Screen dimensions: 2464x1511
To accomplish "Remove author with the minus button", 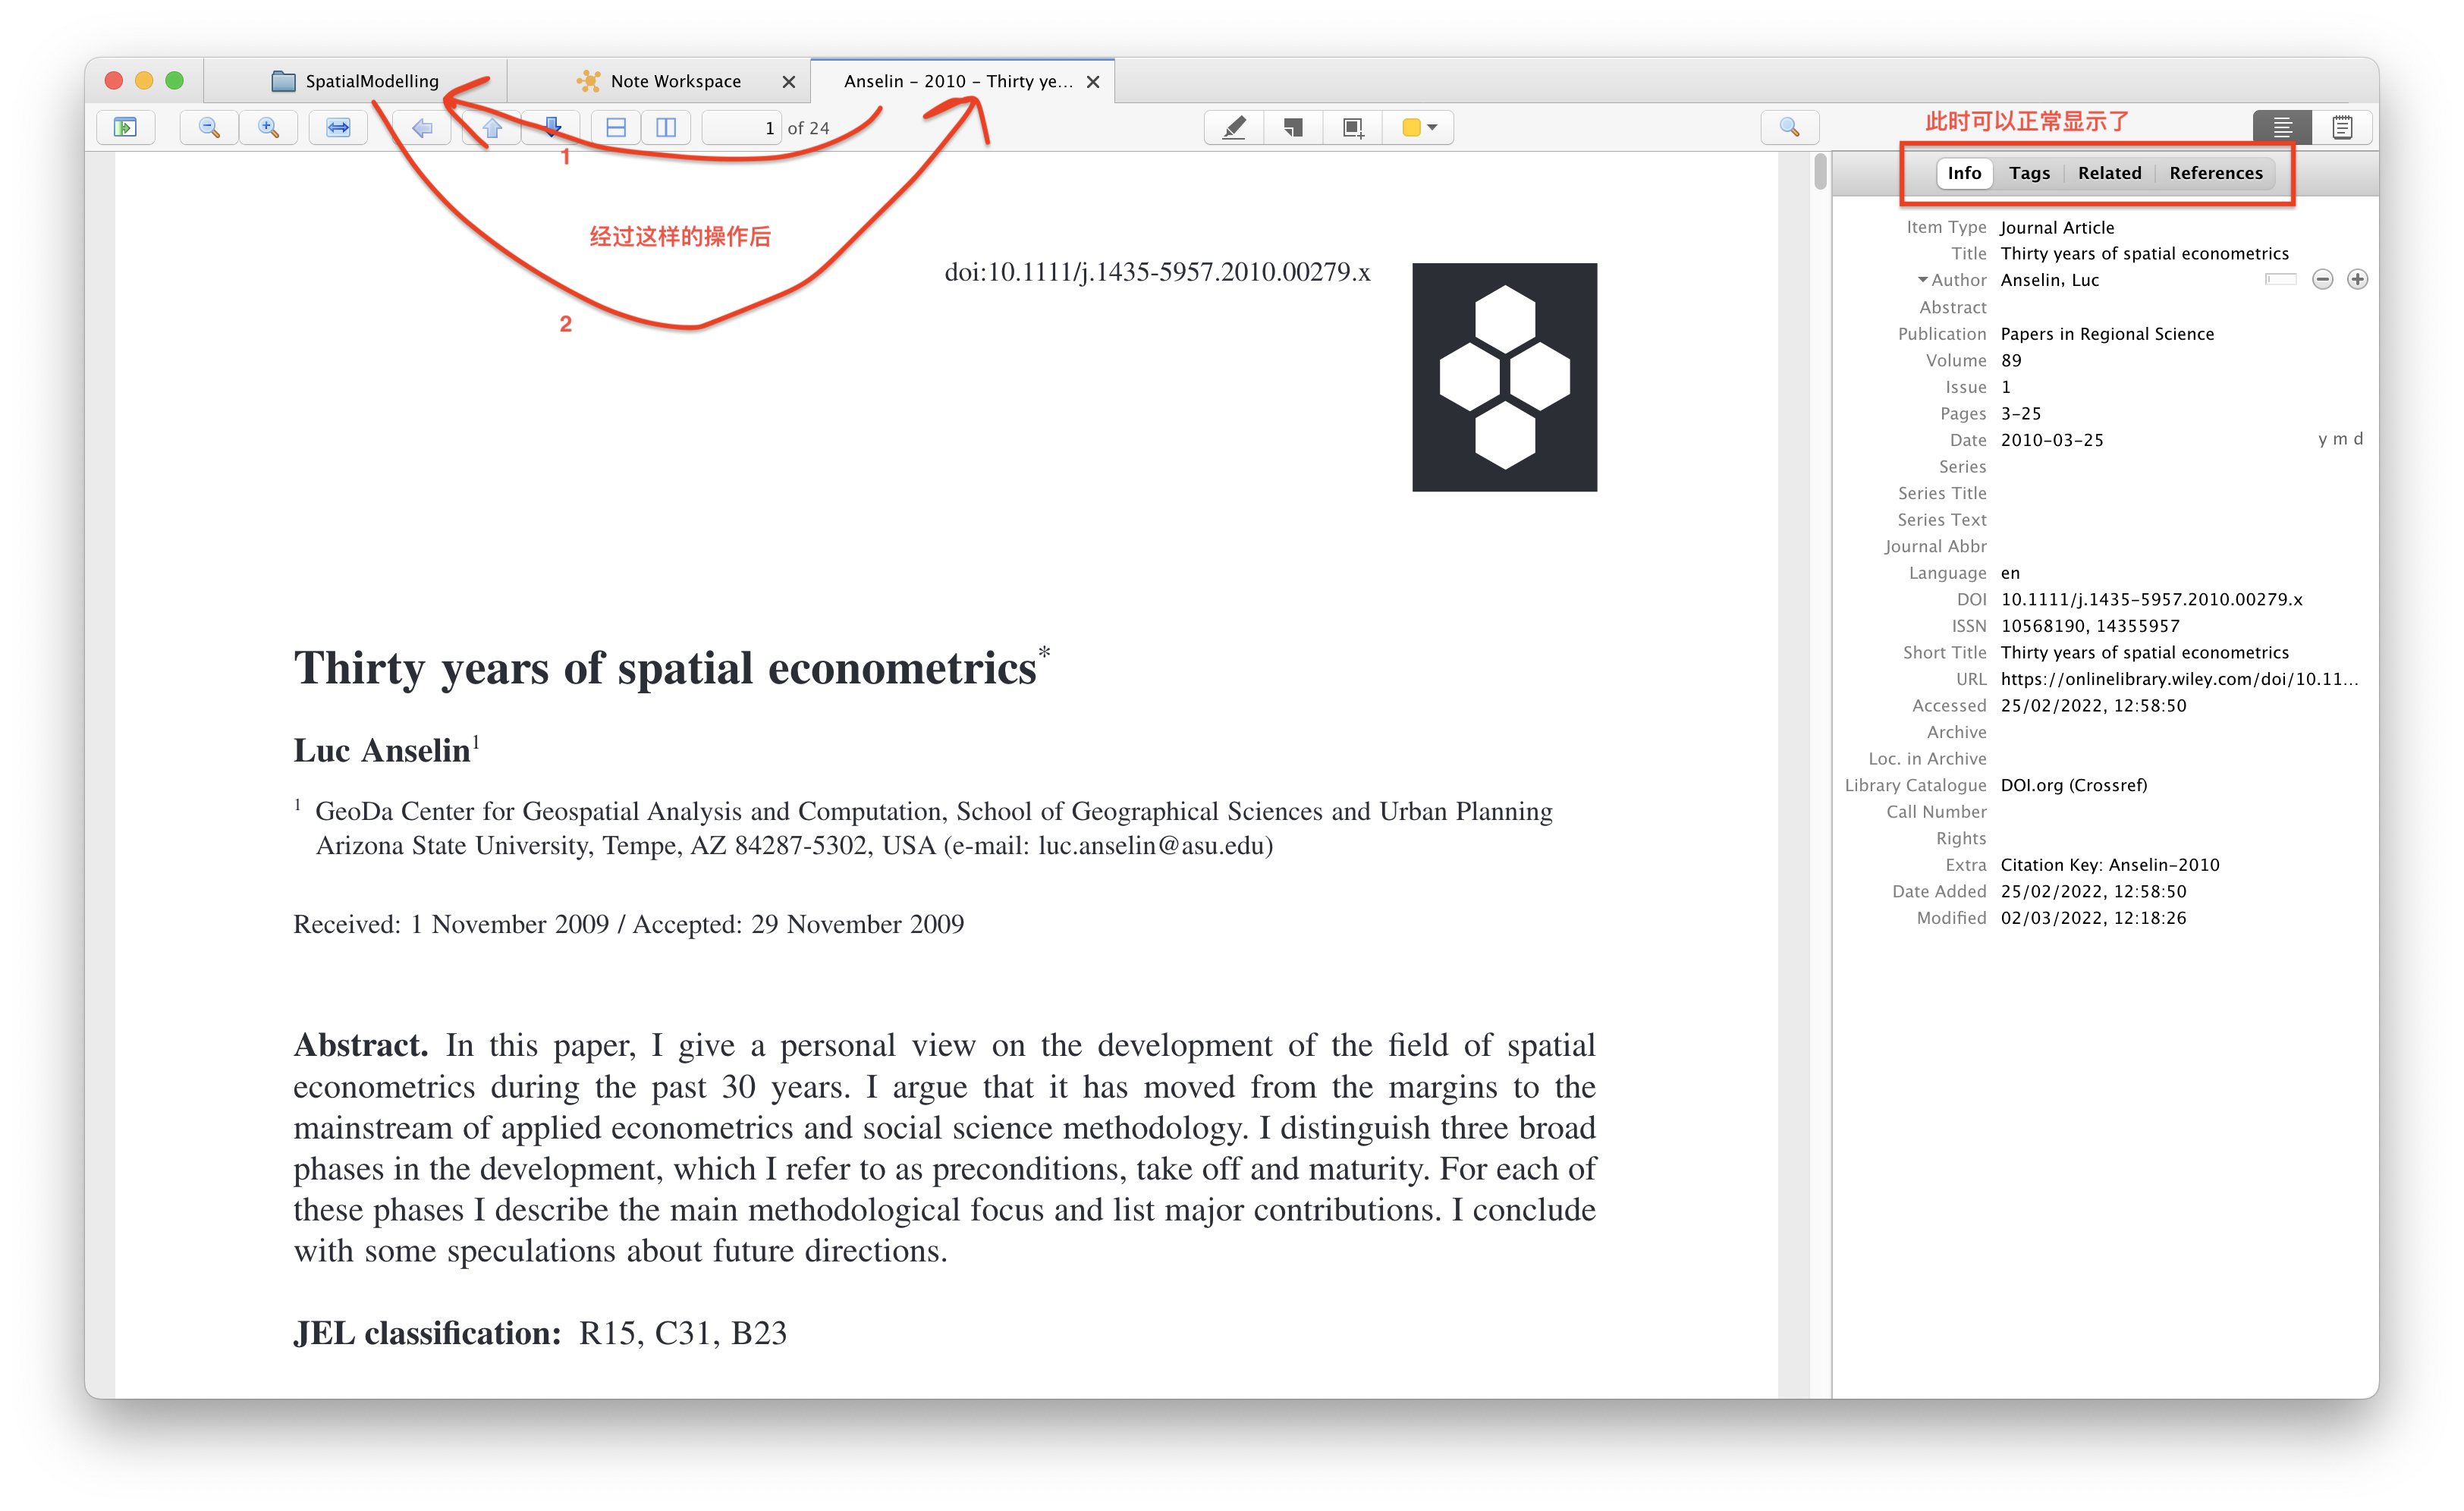I will tap(2323, 280).
